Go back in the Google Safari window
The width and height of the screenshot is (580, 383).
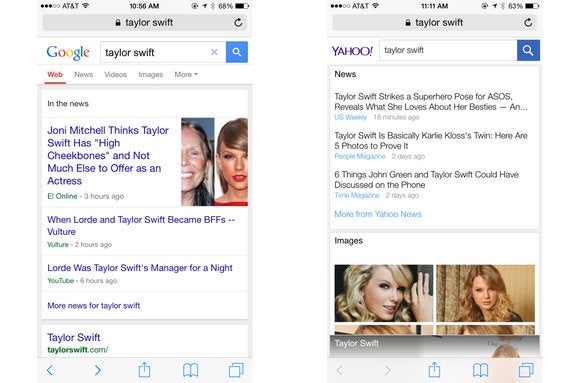pos(50,370)
